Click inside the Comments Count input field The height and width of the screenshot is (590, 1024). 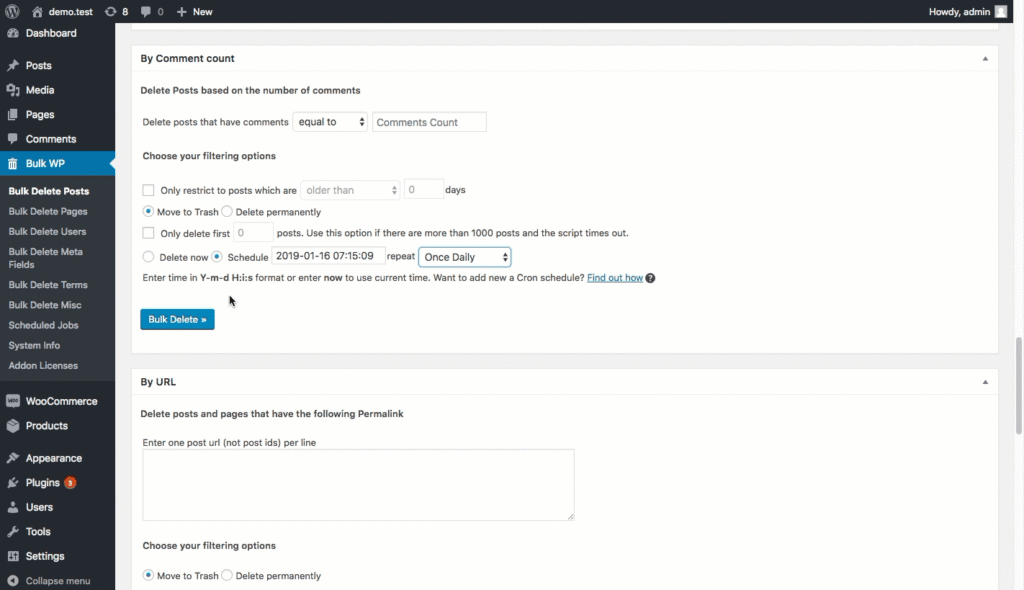click(x=428, y=121)
